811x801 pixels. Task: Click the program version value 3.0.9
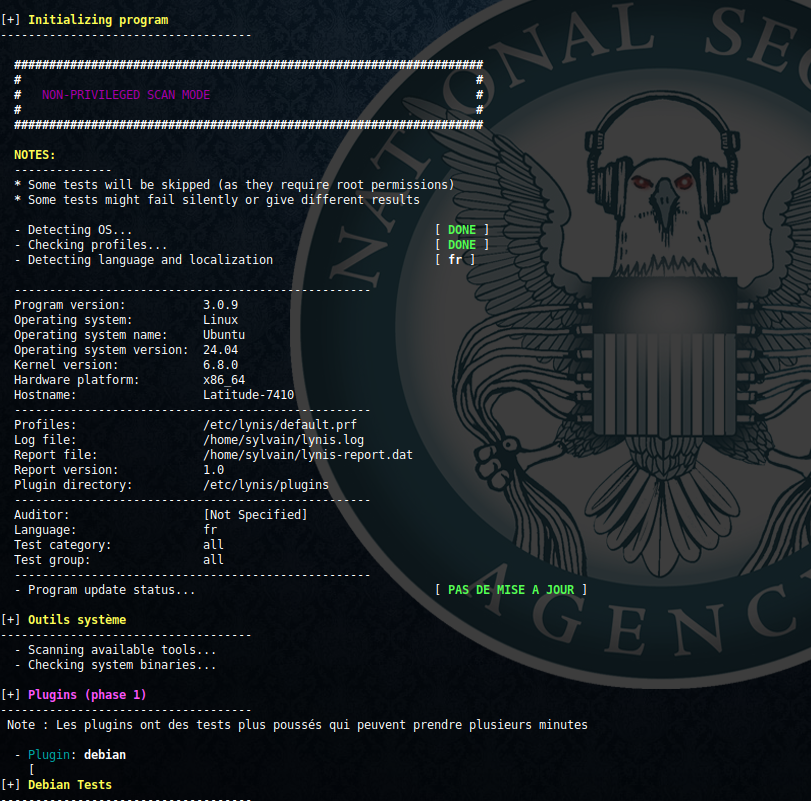[221, 305]
